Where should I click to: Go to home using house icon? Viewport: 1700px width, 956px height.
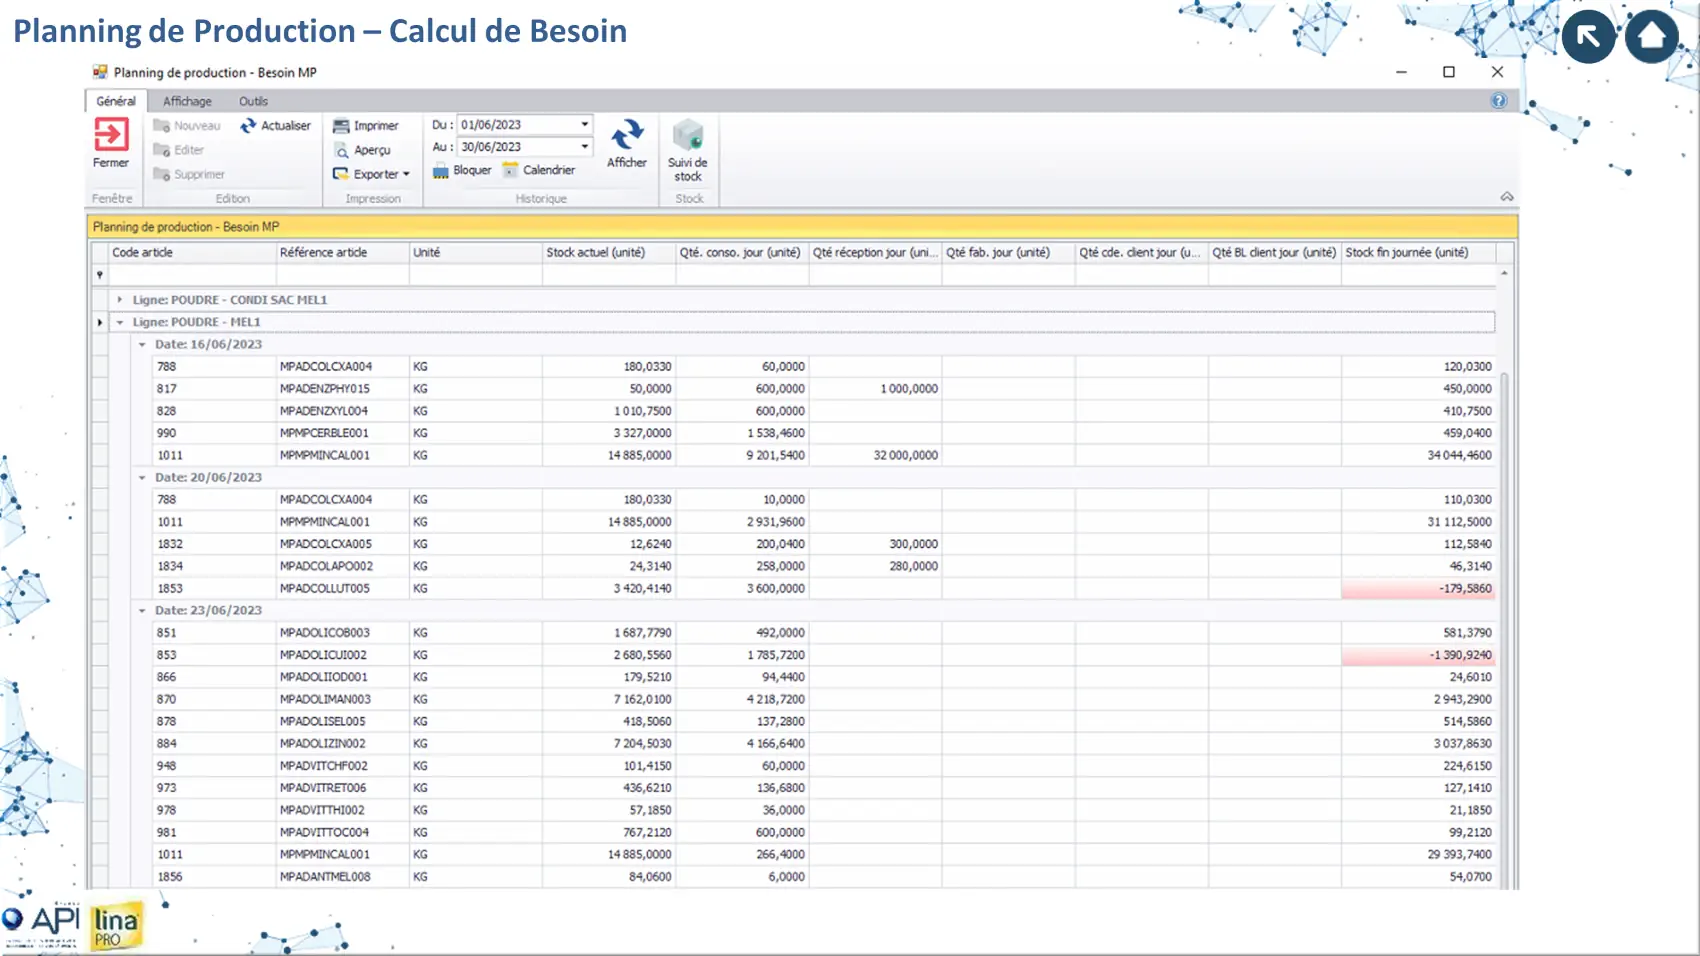(x=1651, y=37)
